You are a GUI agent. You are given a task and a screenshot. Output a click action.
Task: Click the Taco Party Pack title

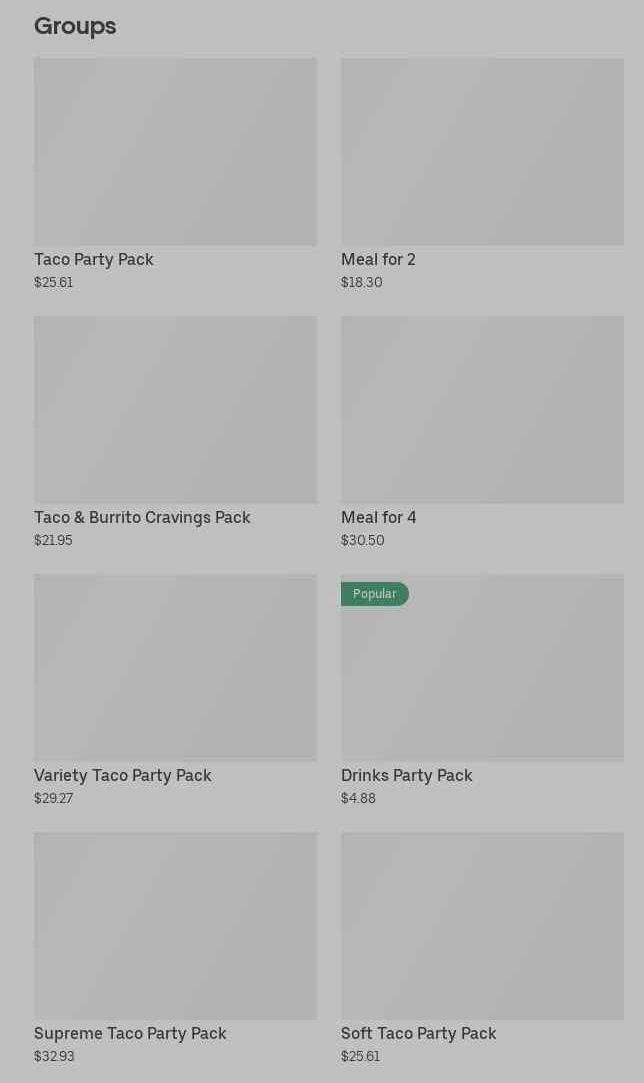(94, 260)
